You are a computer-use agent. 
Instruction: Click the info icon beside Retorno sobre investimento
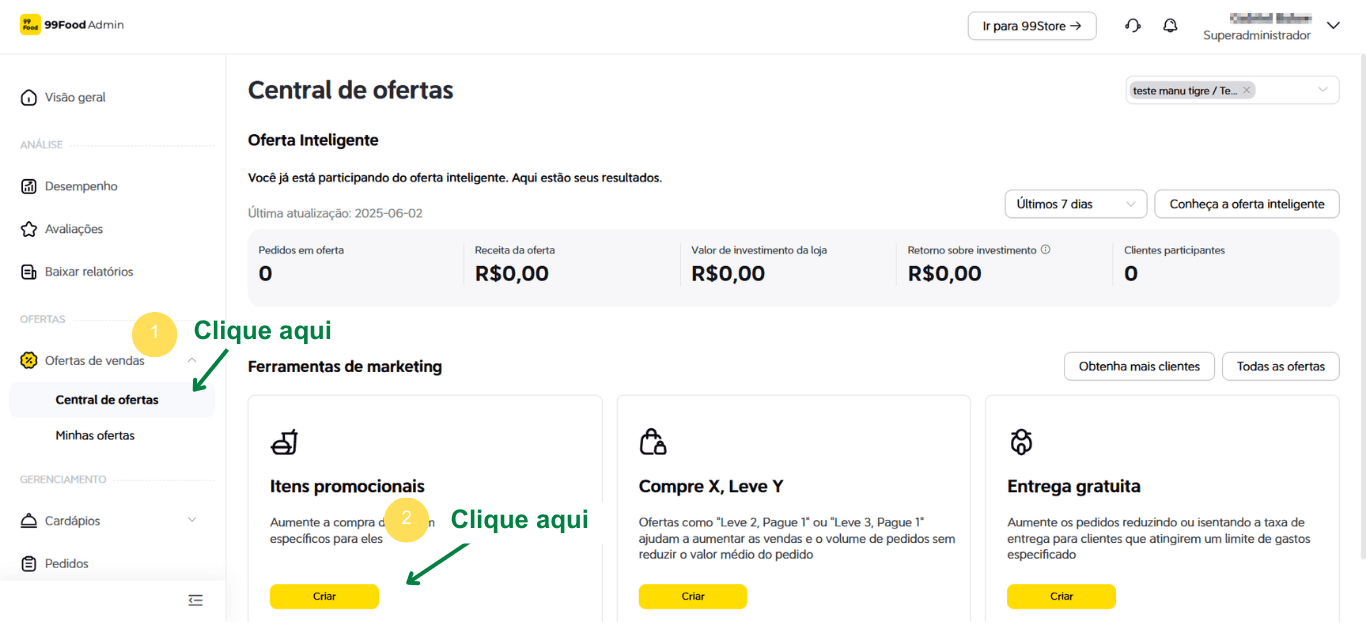(1045, 250)
